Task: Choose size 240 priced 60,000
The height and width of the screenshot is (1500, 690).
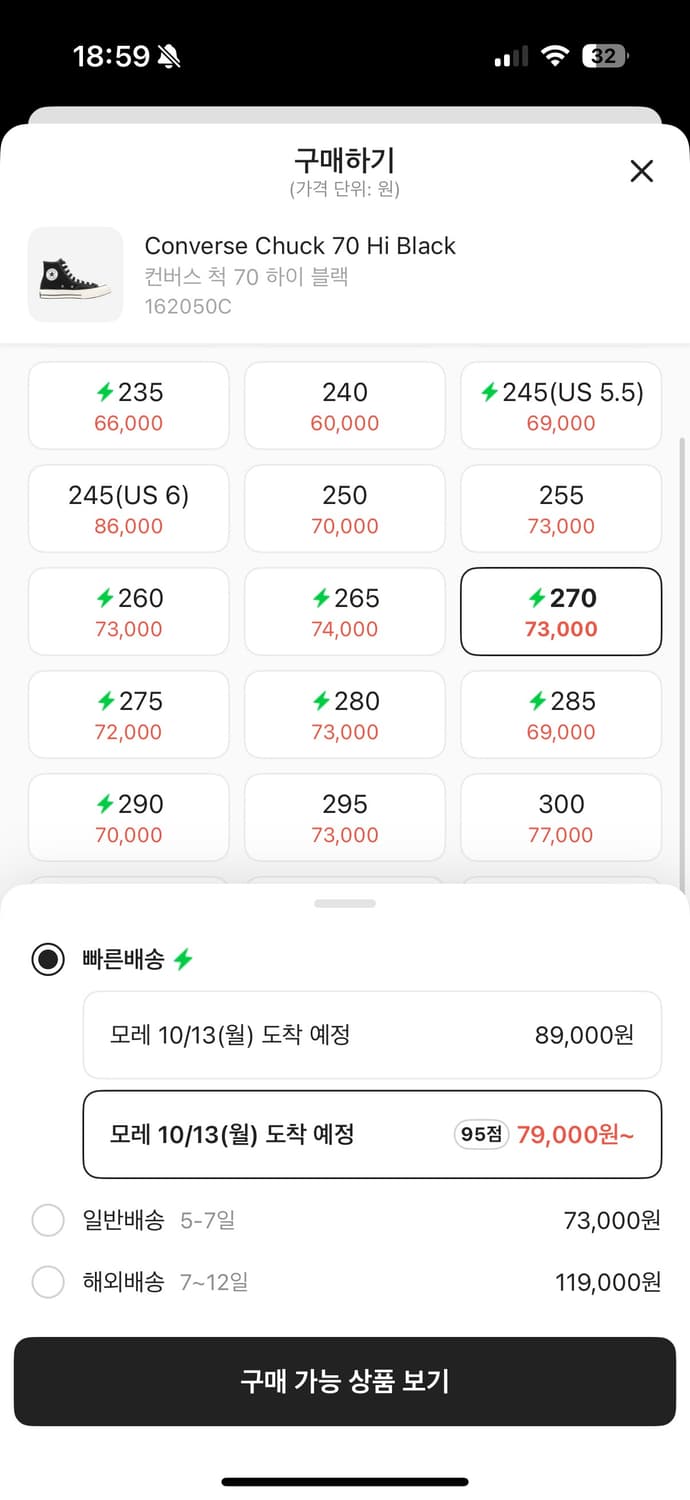Action: [345, 406]
